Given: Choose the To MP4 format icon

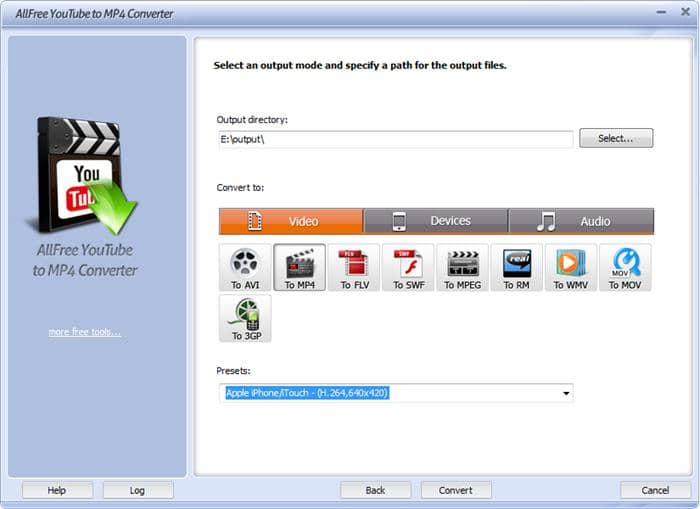Looking at the screenshot, I should [x=299, y=267].
